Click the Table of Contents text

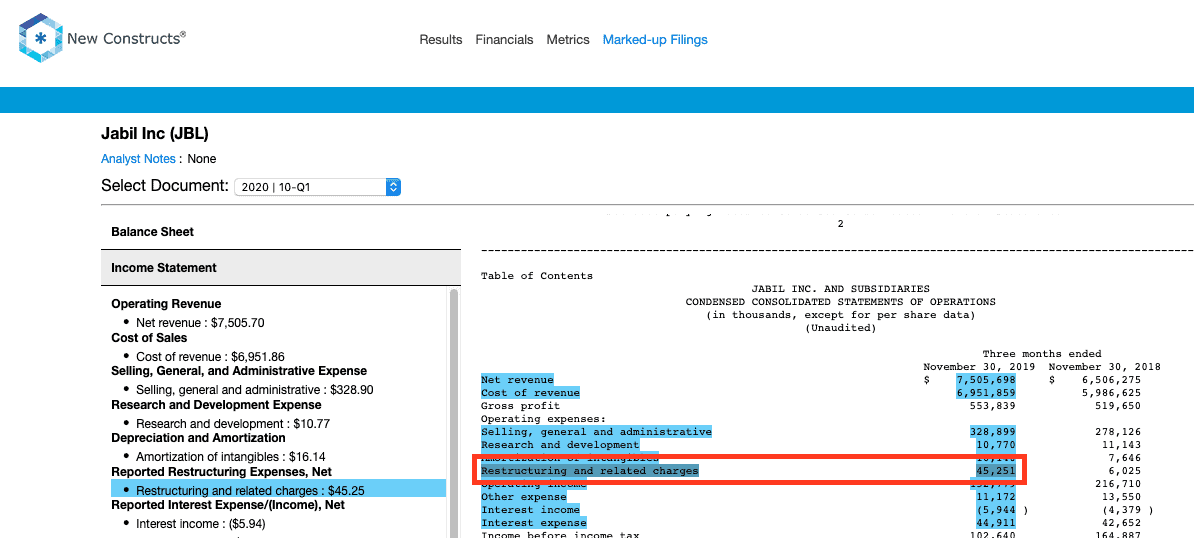537,275
